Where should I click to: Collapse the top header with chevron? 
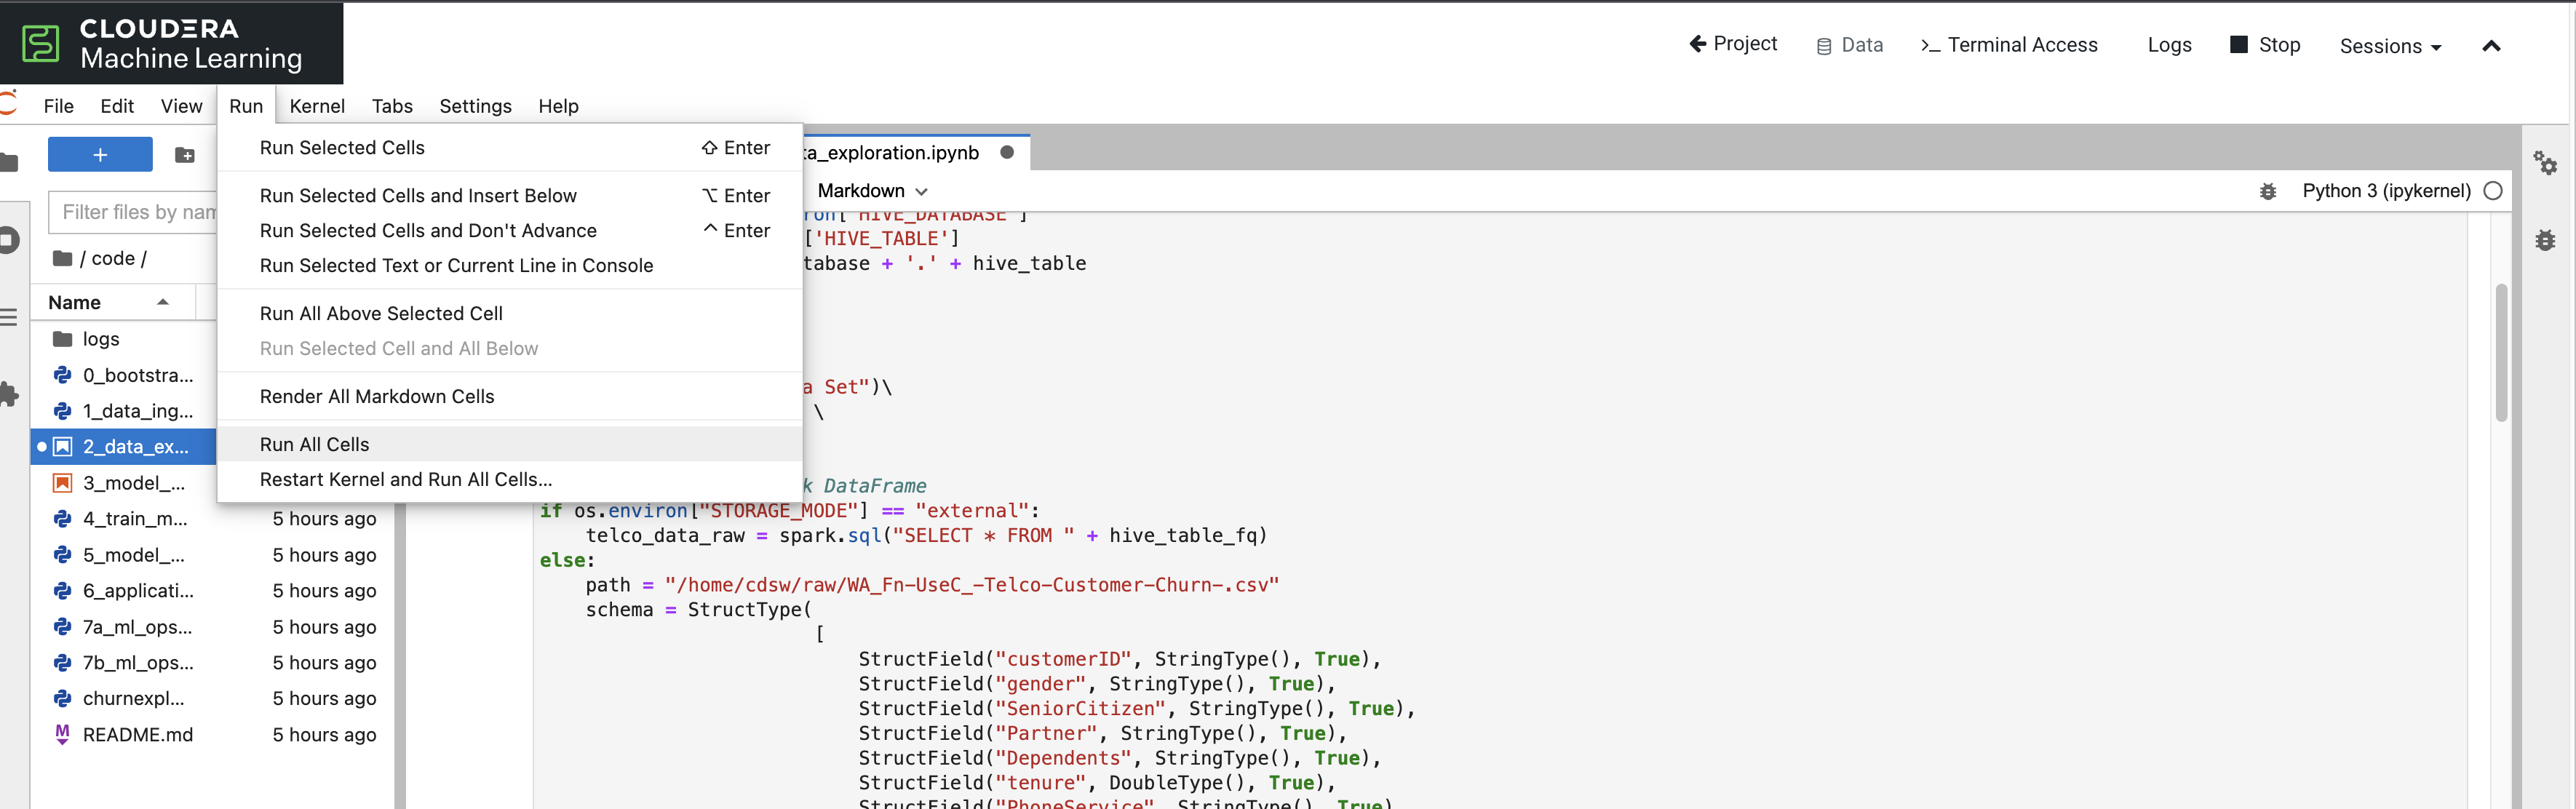[2490, 46]
